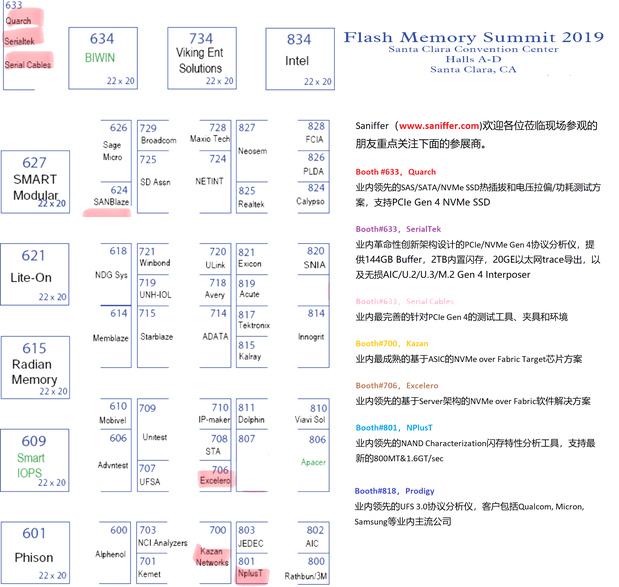Click booth 626 Sage Micro
The image size is (619, 587).
click(116, 151)
